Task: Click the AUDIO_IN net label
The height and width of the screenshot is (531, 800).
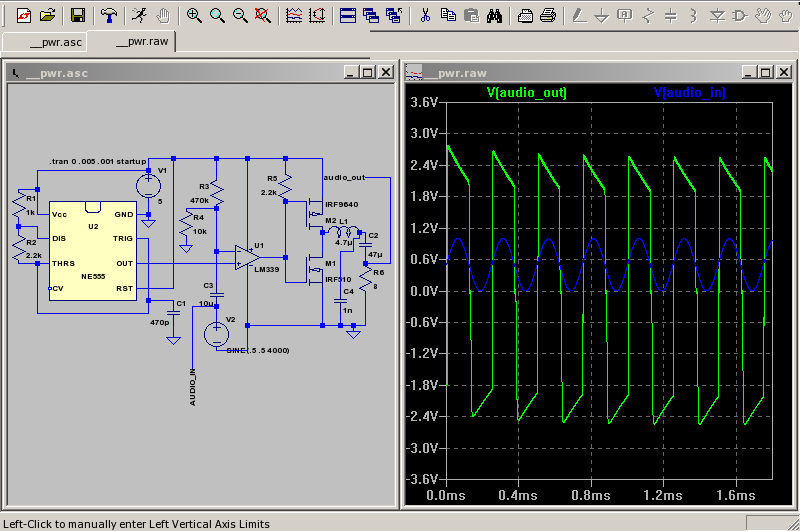Action: point(192,387)
